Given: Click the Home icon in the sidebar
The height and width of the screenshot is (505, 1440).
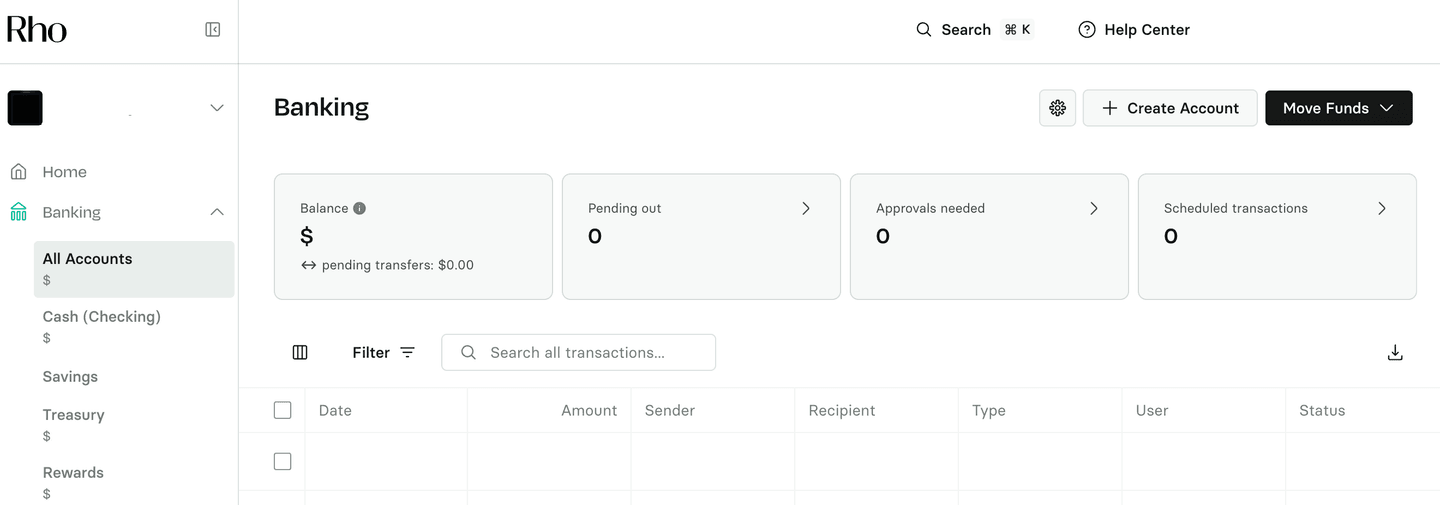Looking at the screenshot, I should click(18, 172).
